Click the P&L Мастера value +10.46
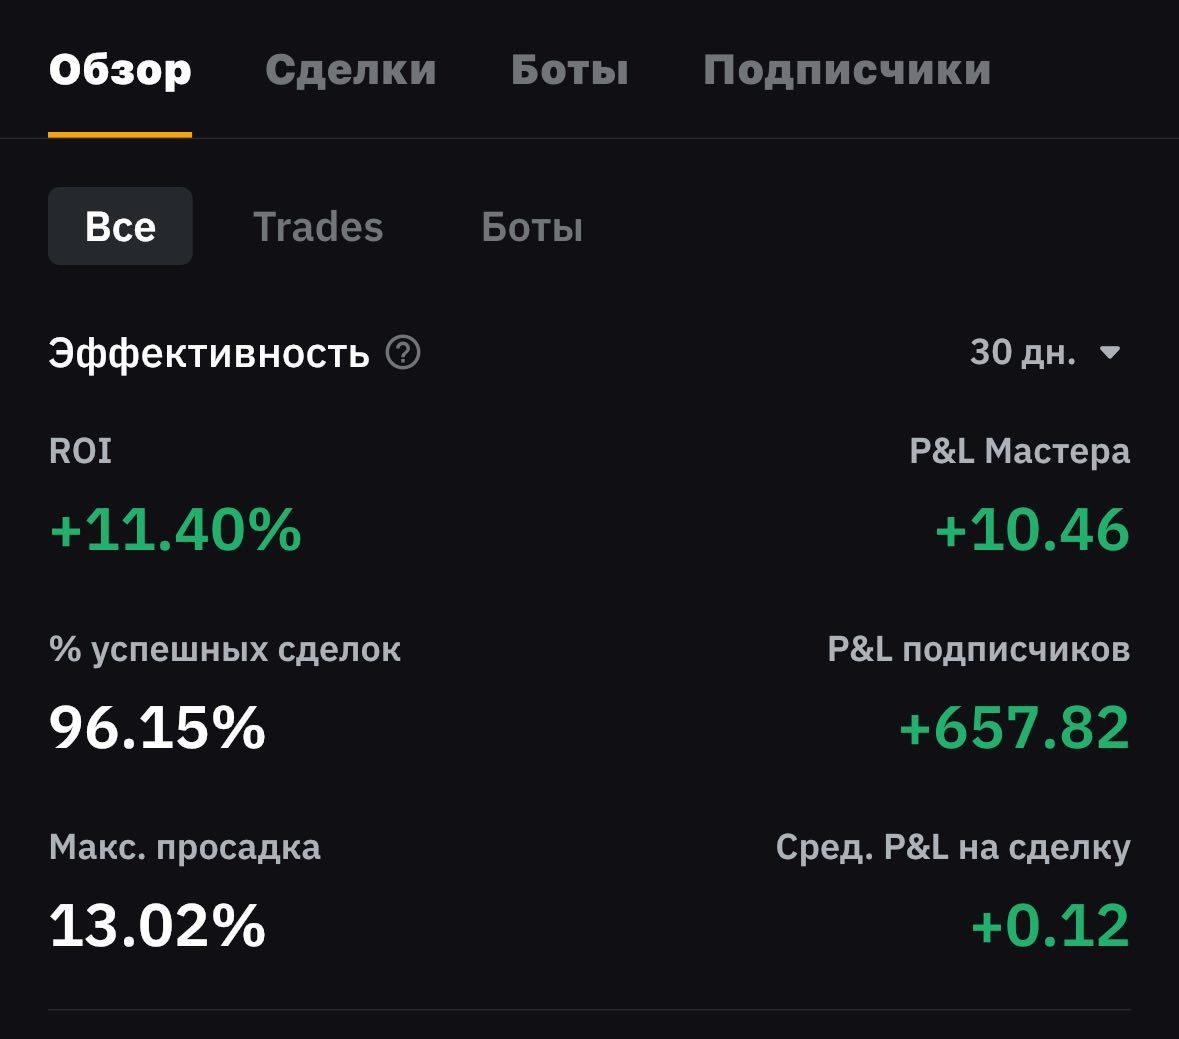The height and width of the screenshot is (1039, 1179). pos(1032,529)
